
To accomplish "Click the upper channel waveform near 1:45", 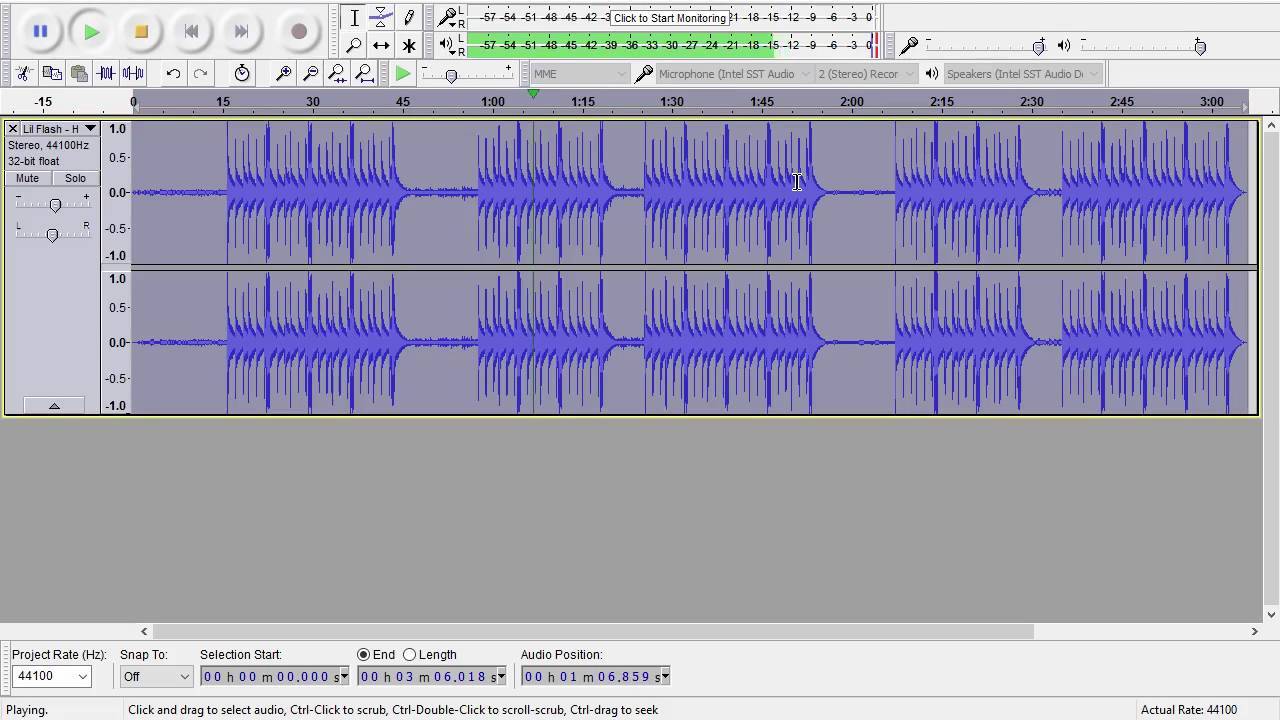I will point(762,192).
